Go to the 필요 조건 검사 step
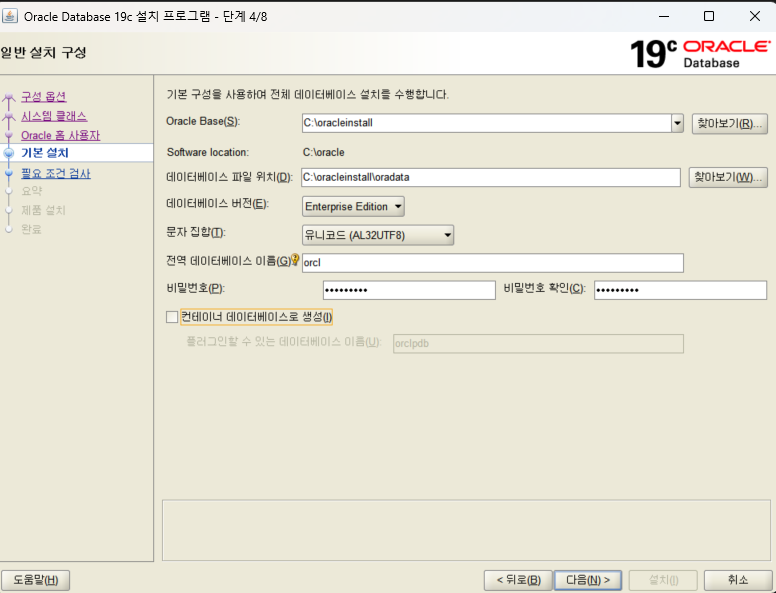This screenshot has width=776, height=593. pyautogui.click(x=56, y=173)
